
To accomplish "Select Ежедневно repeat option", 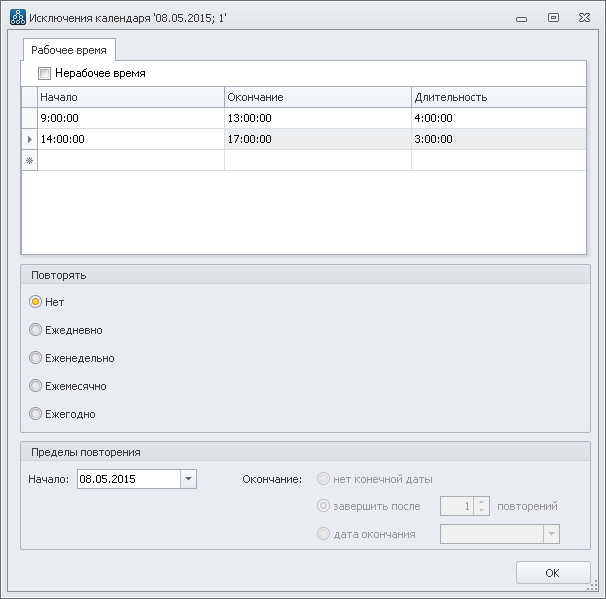I will 36,330.
